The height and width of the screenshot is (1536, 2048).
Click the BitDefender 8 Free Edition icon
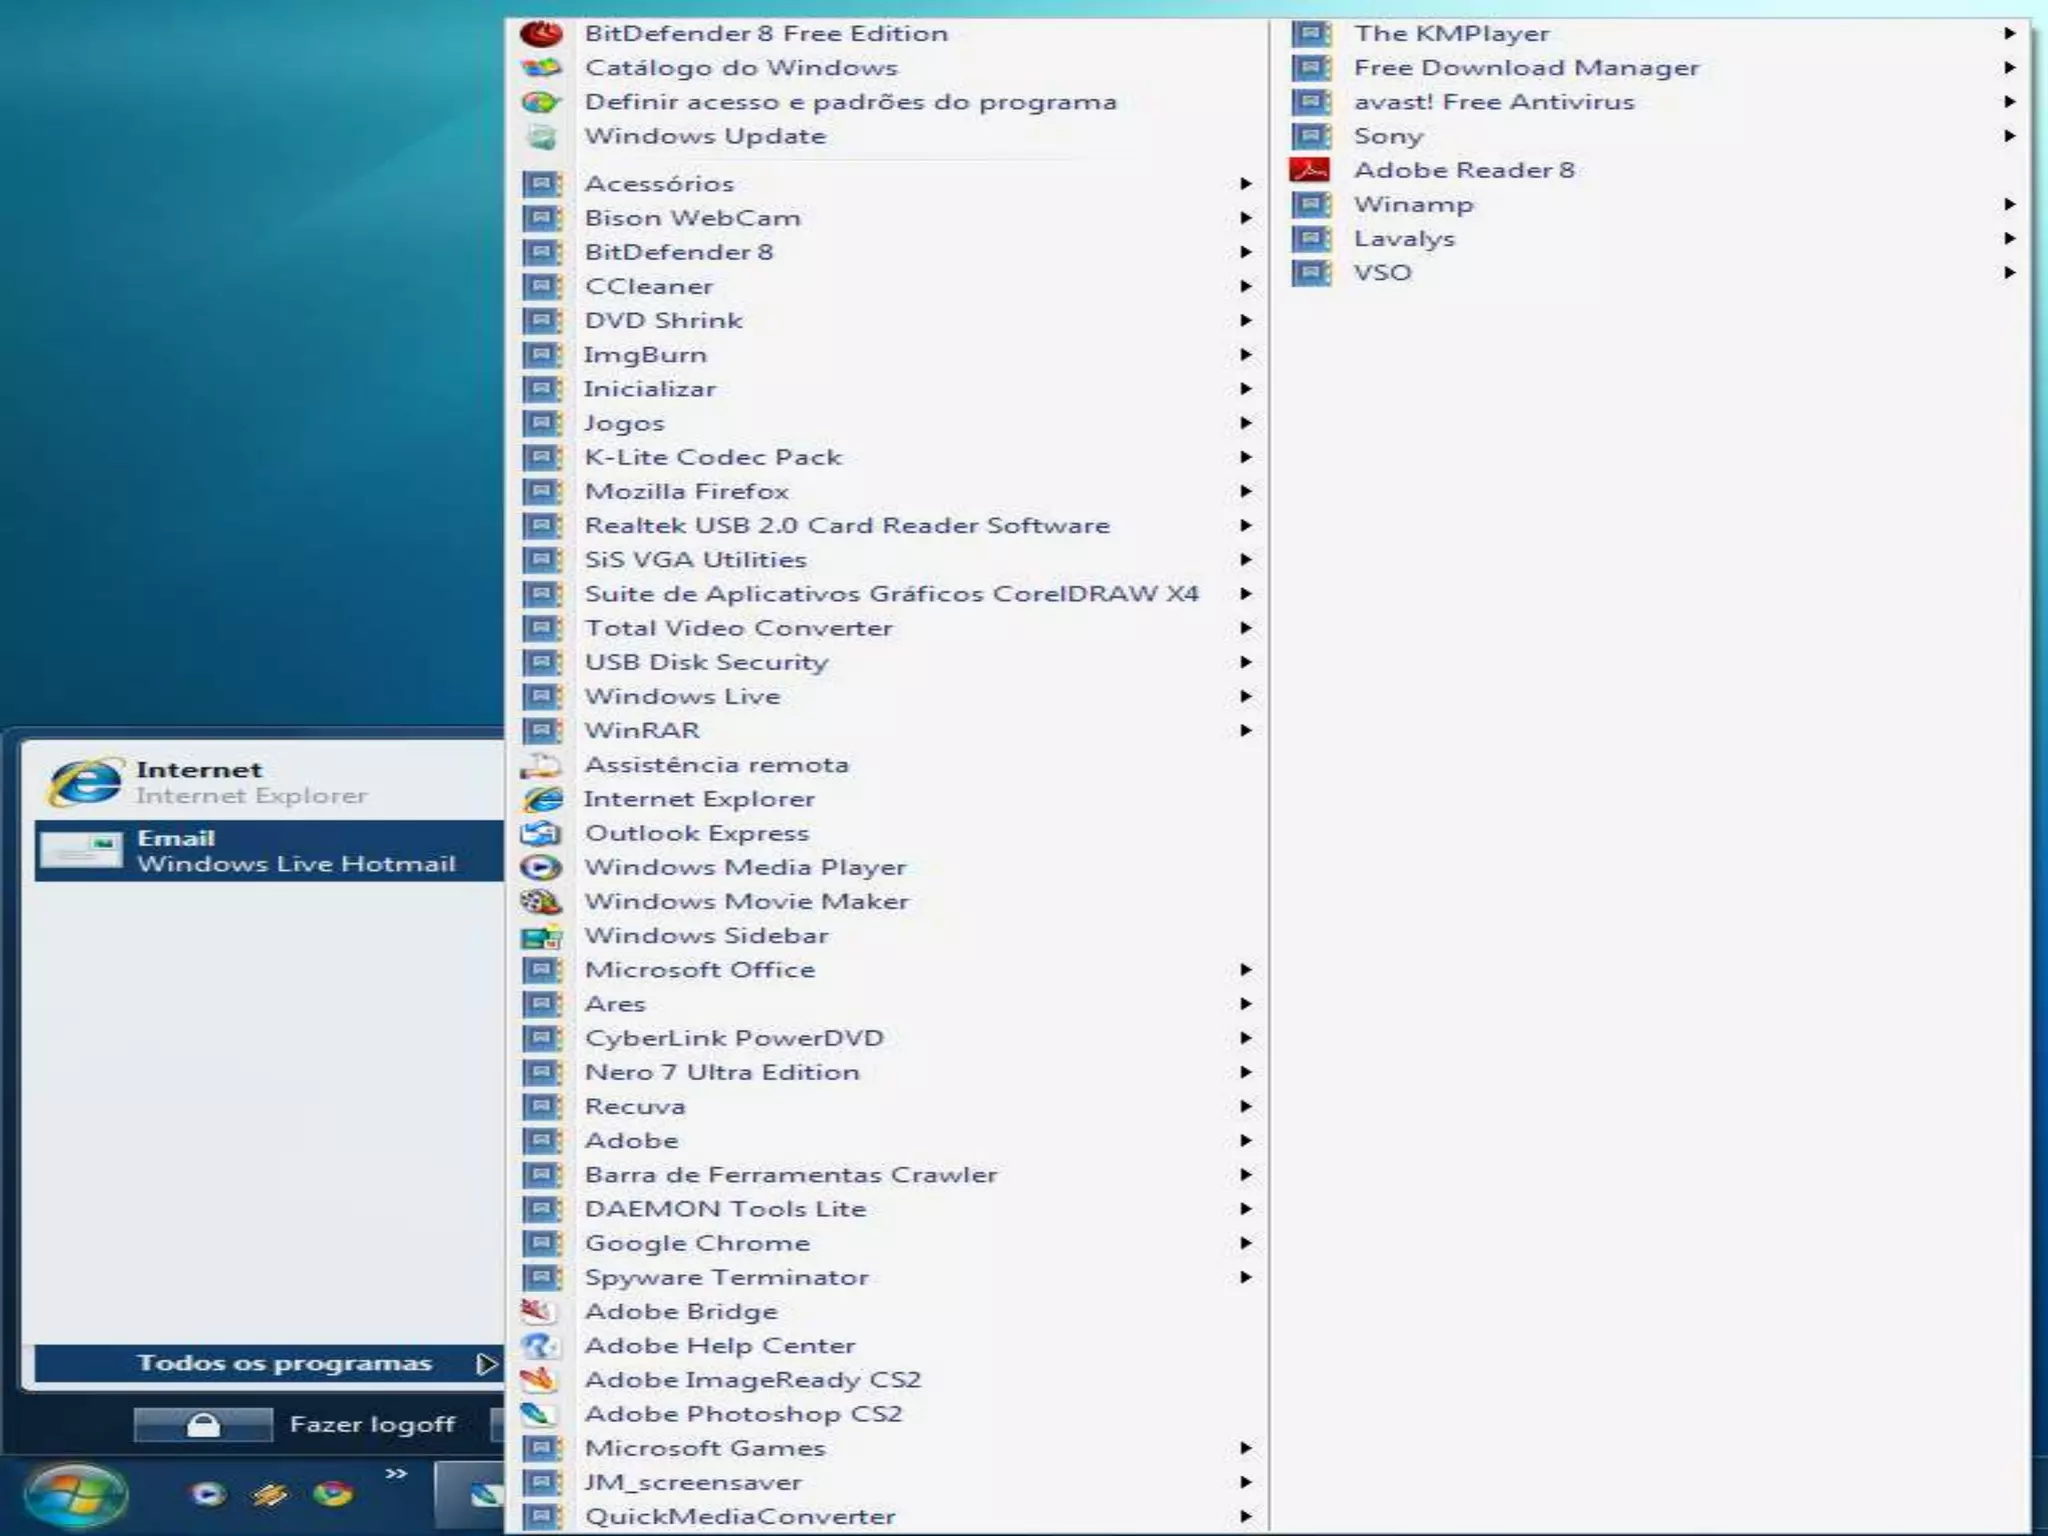click(541, 34)
